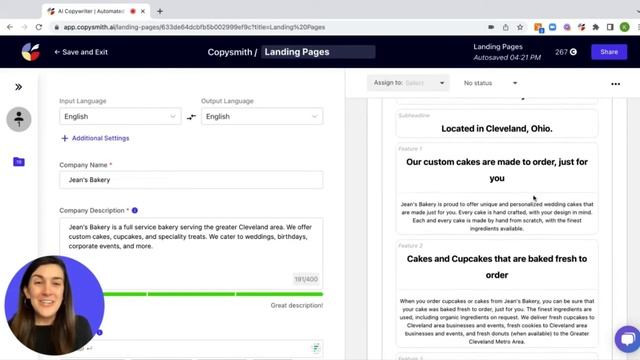Click the Feature 1 wedding cakes paragraph
Viewport: 640px width, 360px height.
pyautogui.click(x=497, y=216)
